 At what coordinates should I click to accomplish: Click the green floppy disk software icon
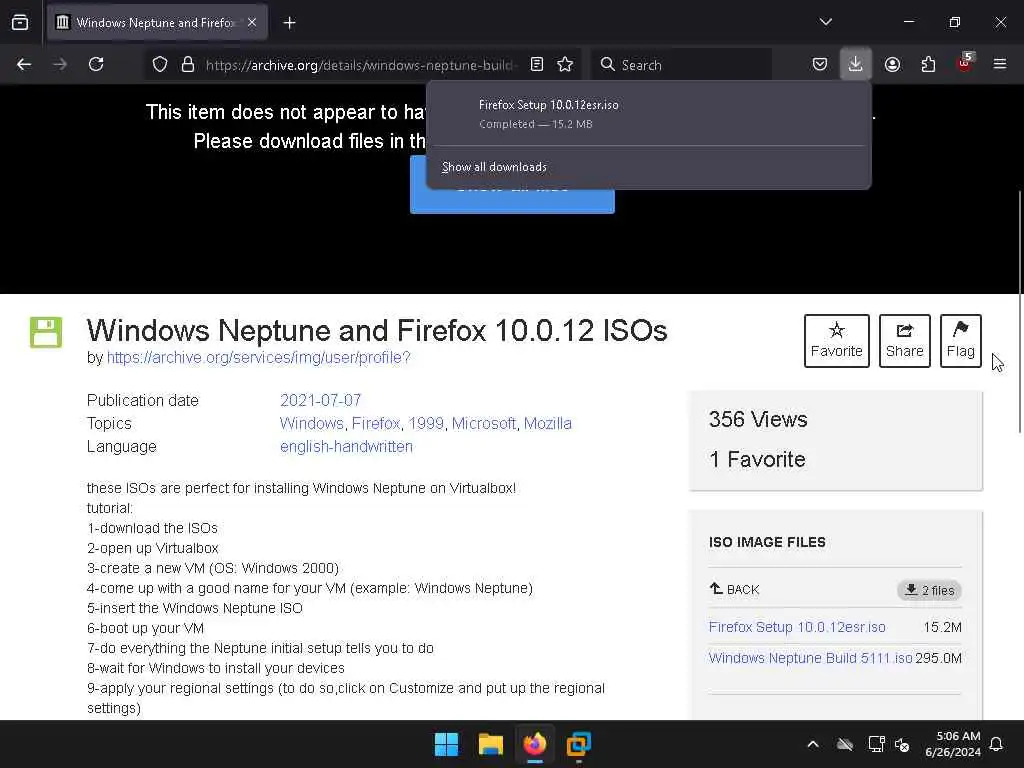[46, 332]
